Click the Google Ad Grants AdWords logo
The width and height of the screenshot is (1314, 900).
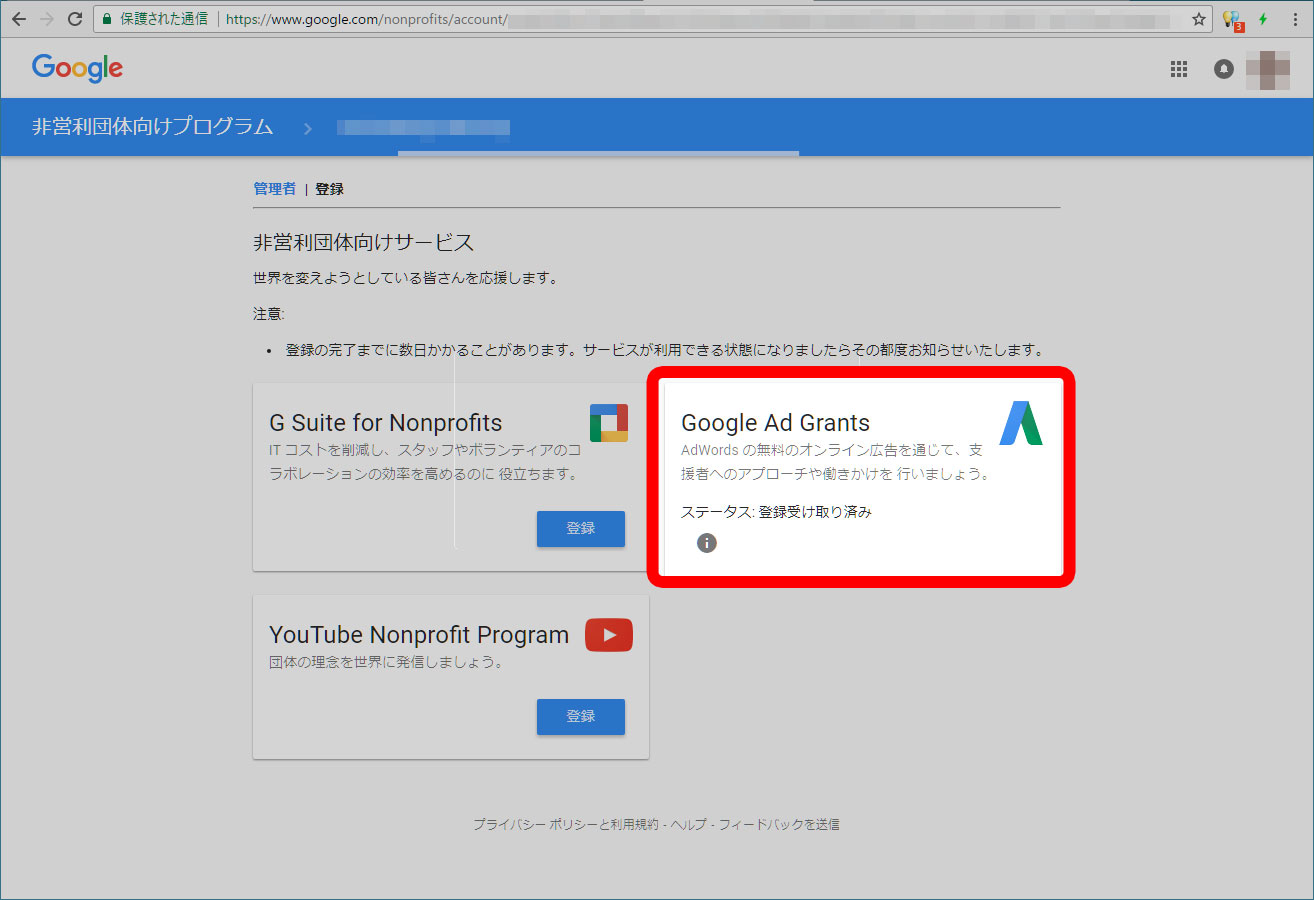coord(1021,423)
